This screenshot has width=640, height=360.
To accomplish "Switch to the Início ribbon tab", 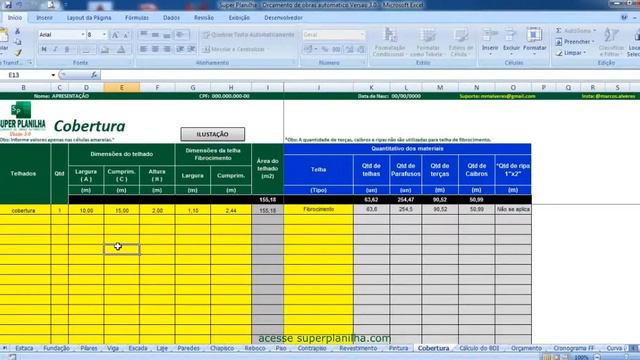I will click(x=15, y=18).
